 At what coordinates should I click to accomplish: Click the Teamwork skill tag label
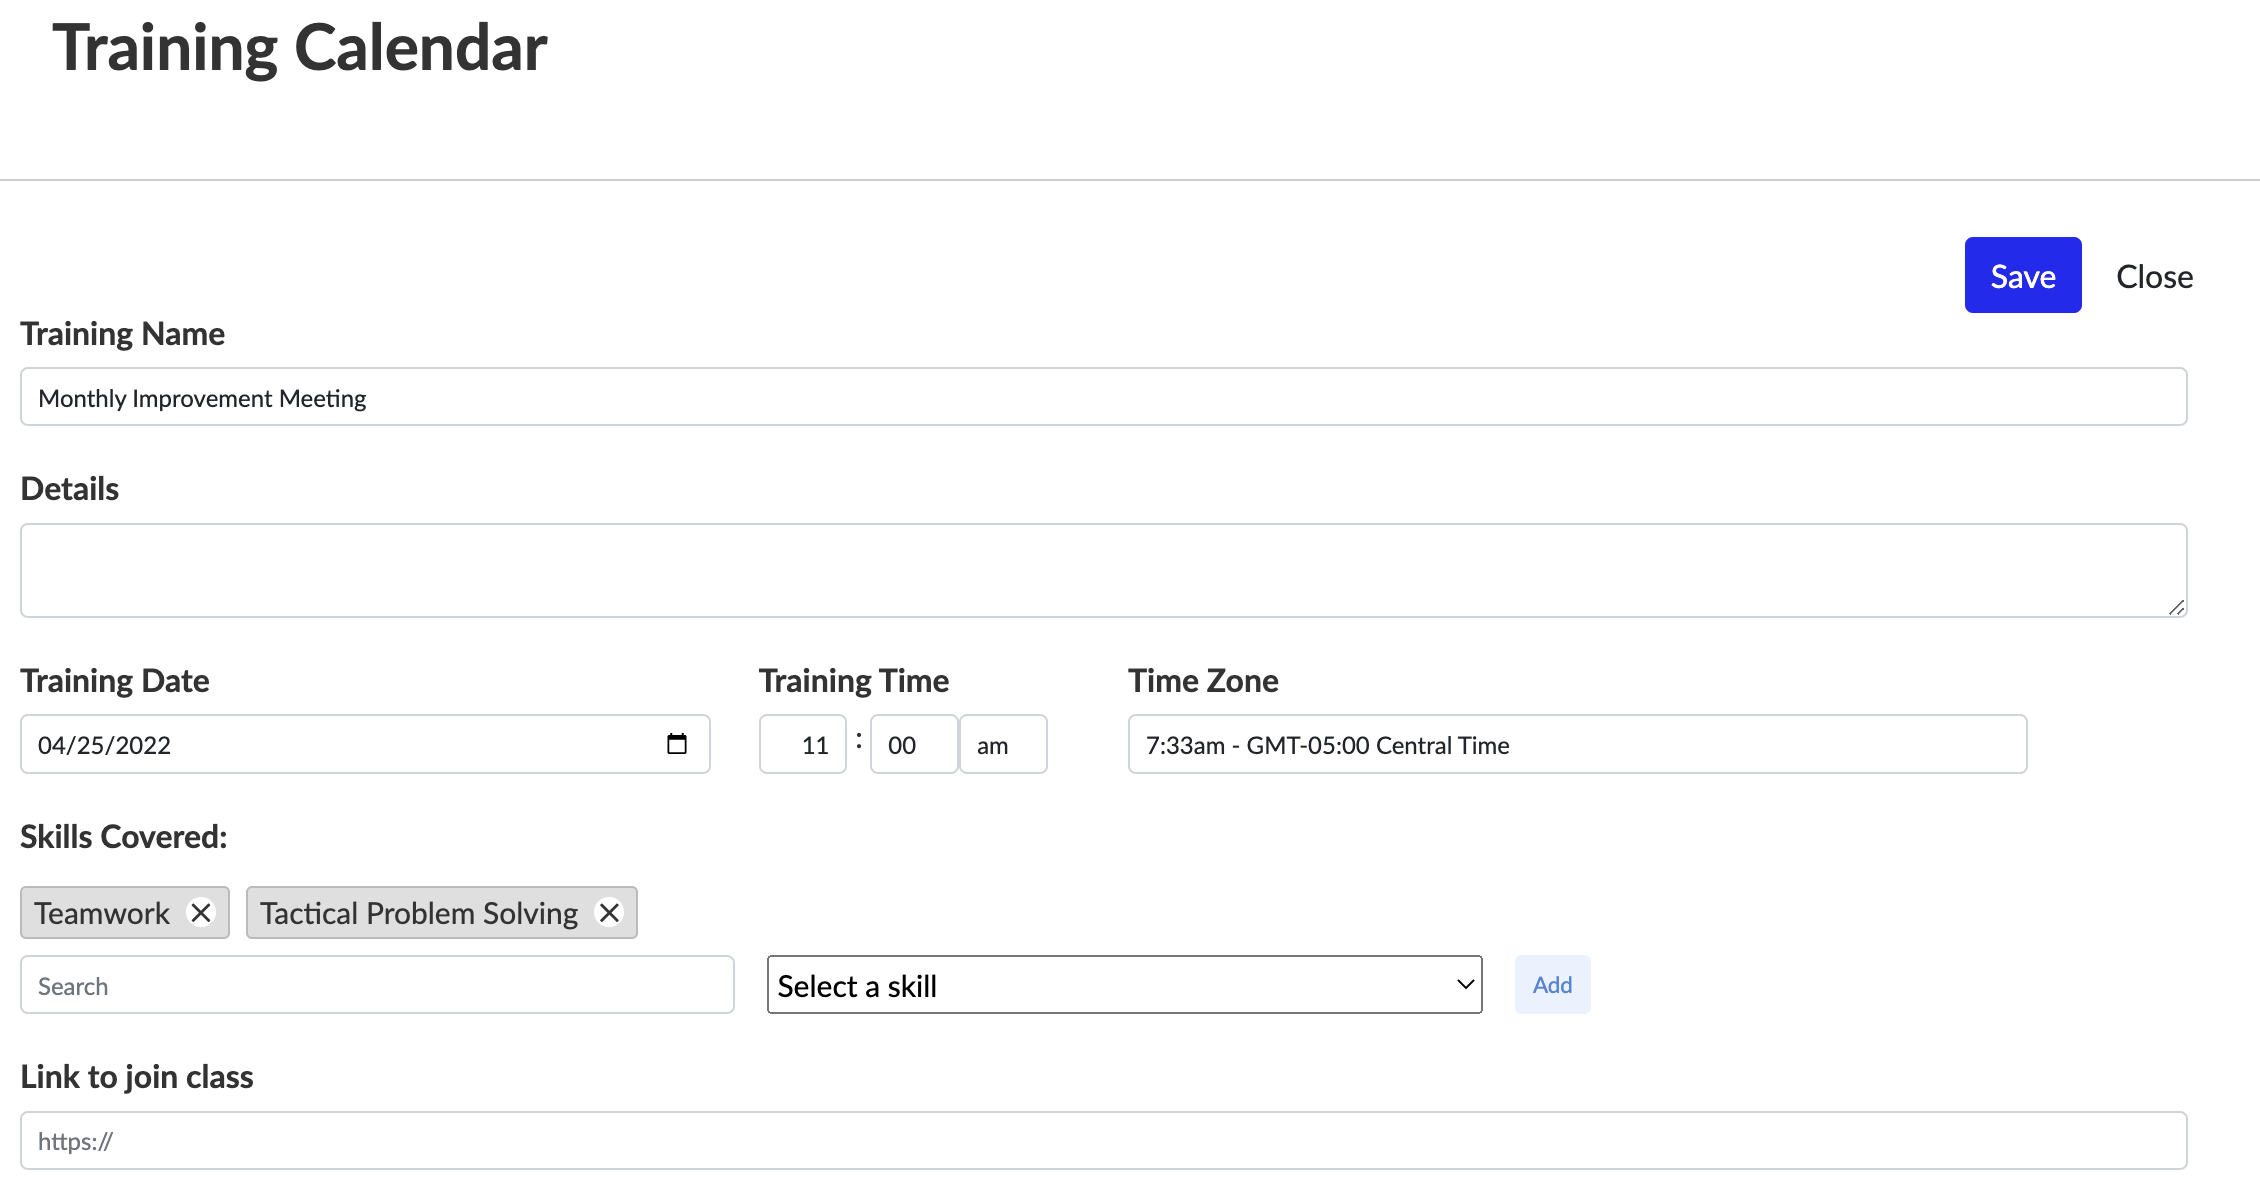coord(102,913)
